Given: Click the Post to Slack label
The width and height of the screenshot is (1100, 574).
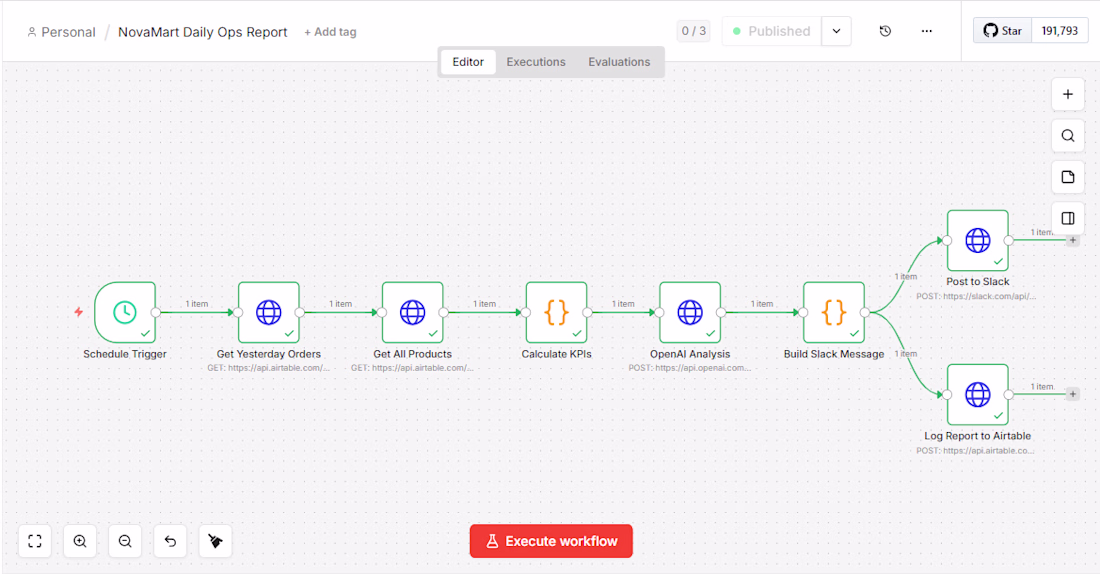Looking at the screenshot, I should point(977,281).
